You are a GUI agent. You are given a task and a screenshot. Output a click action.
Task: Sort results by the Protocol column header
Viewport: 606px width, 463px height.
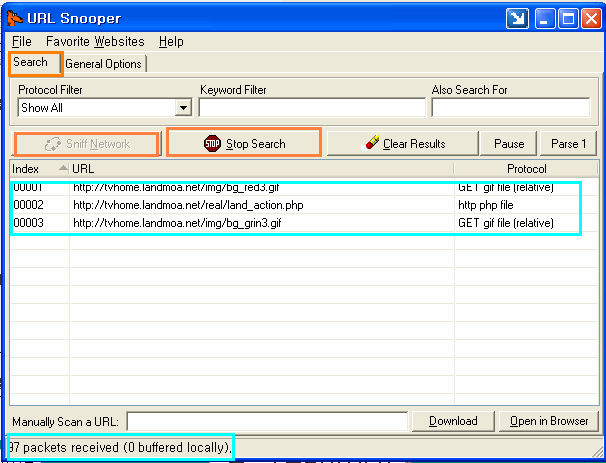(x=526, y=169)
